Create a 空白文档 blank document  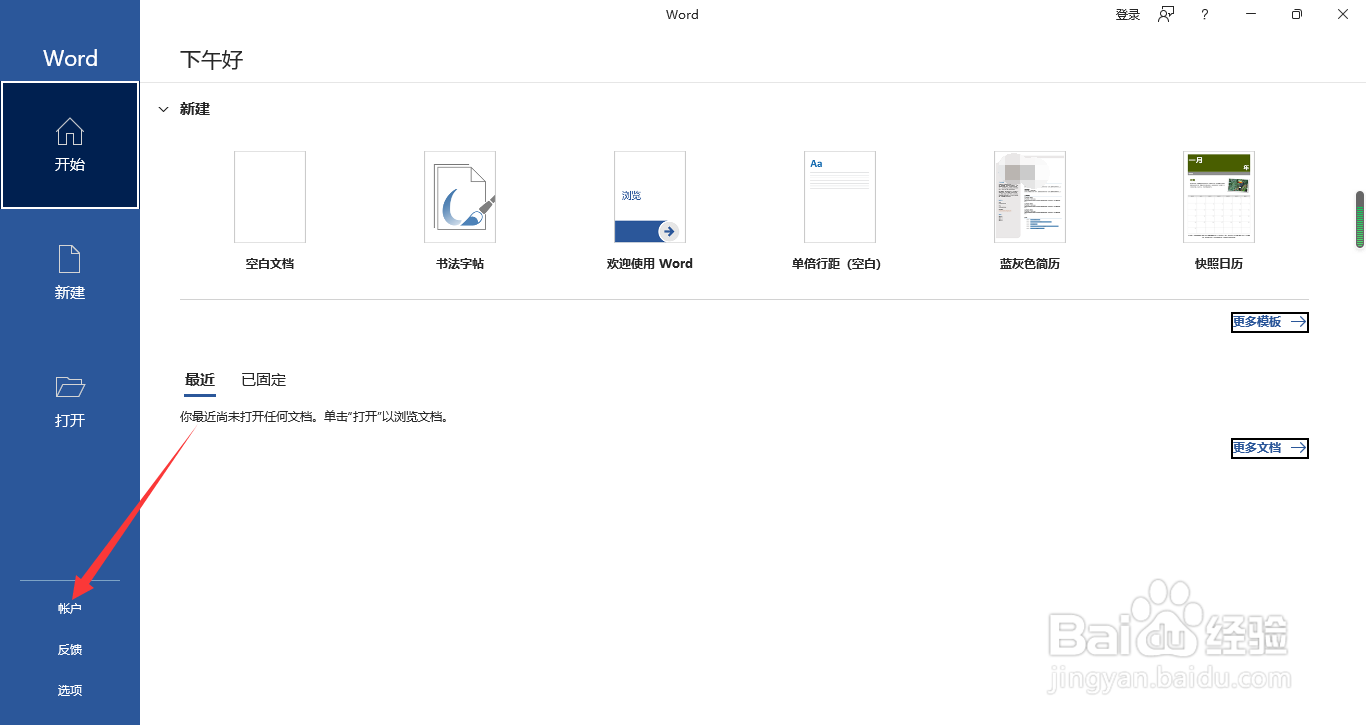(x=270, y=211)
